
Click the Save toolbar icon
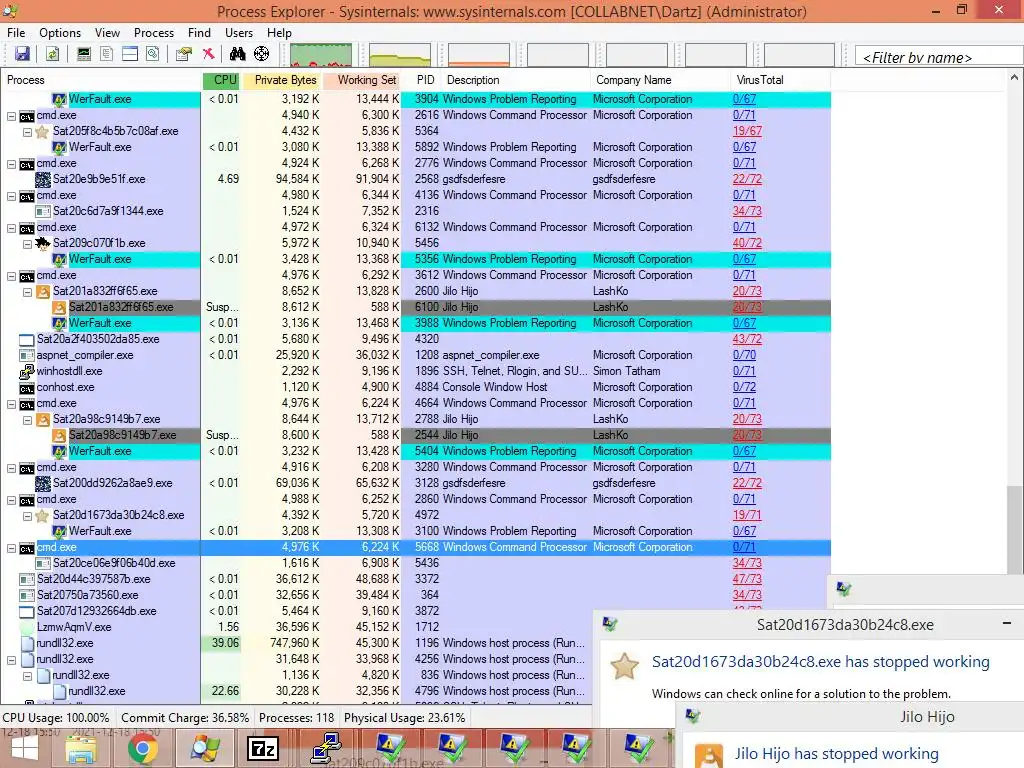[23, 54]
